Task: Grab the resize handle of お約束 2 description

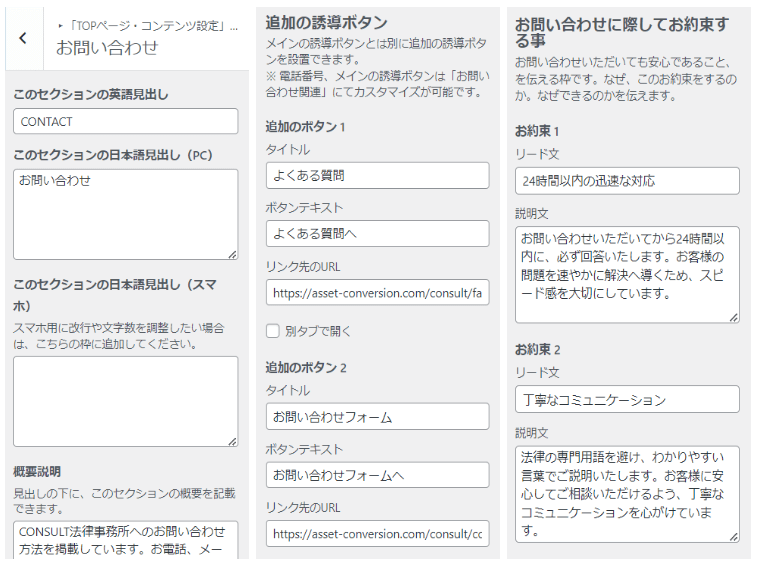Action: pyautogui.click(x=734, y=537)
